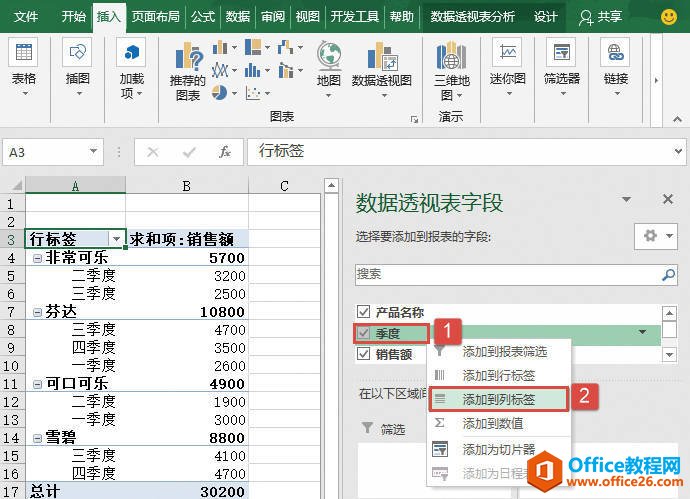
Task: Collapse the 非常可乐 row group
Action: tap(38, 258)
